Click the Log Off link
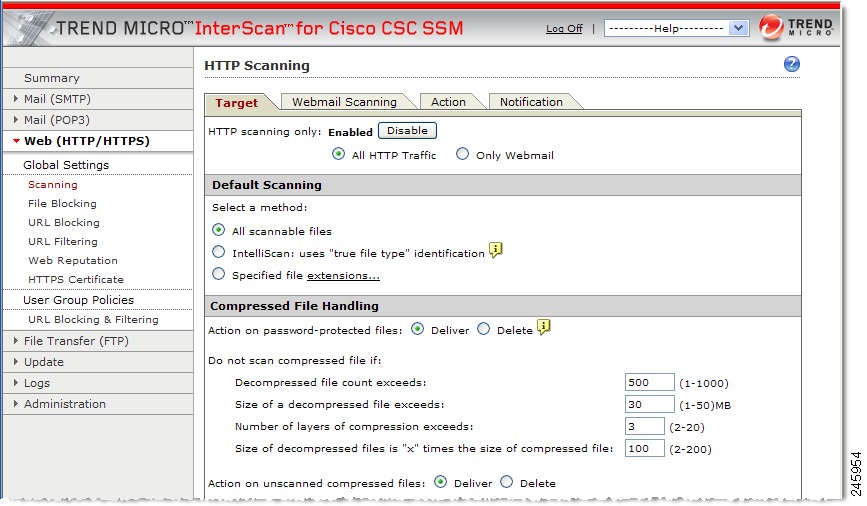Screen dimensions: 867x506 click(x=564, y=28)
